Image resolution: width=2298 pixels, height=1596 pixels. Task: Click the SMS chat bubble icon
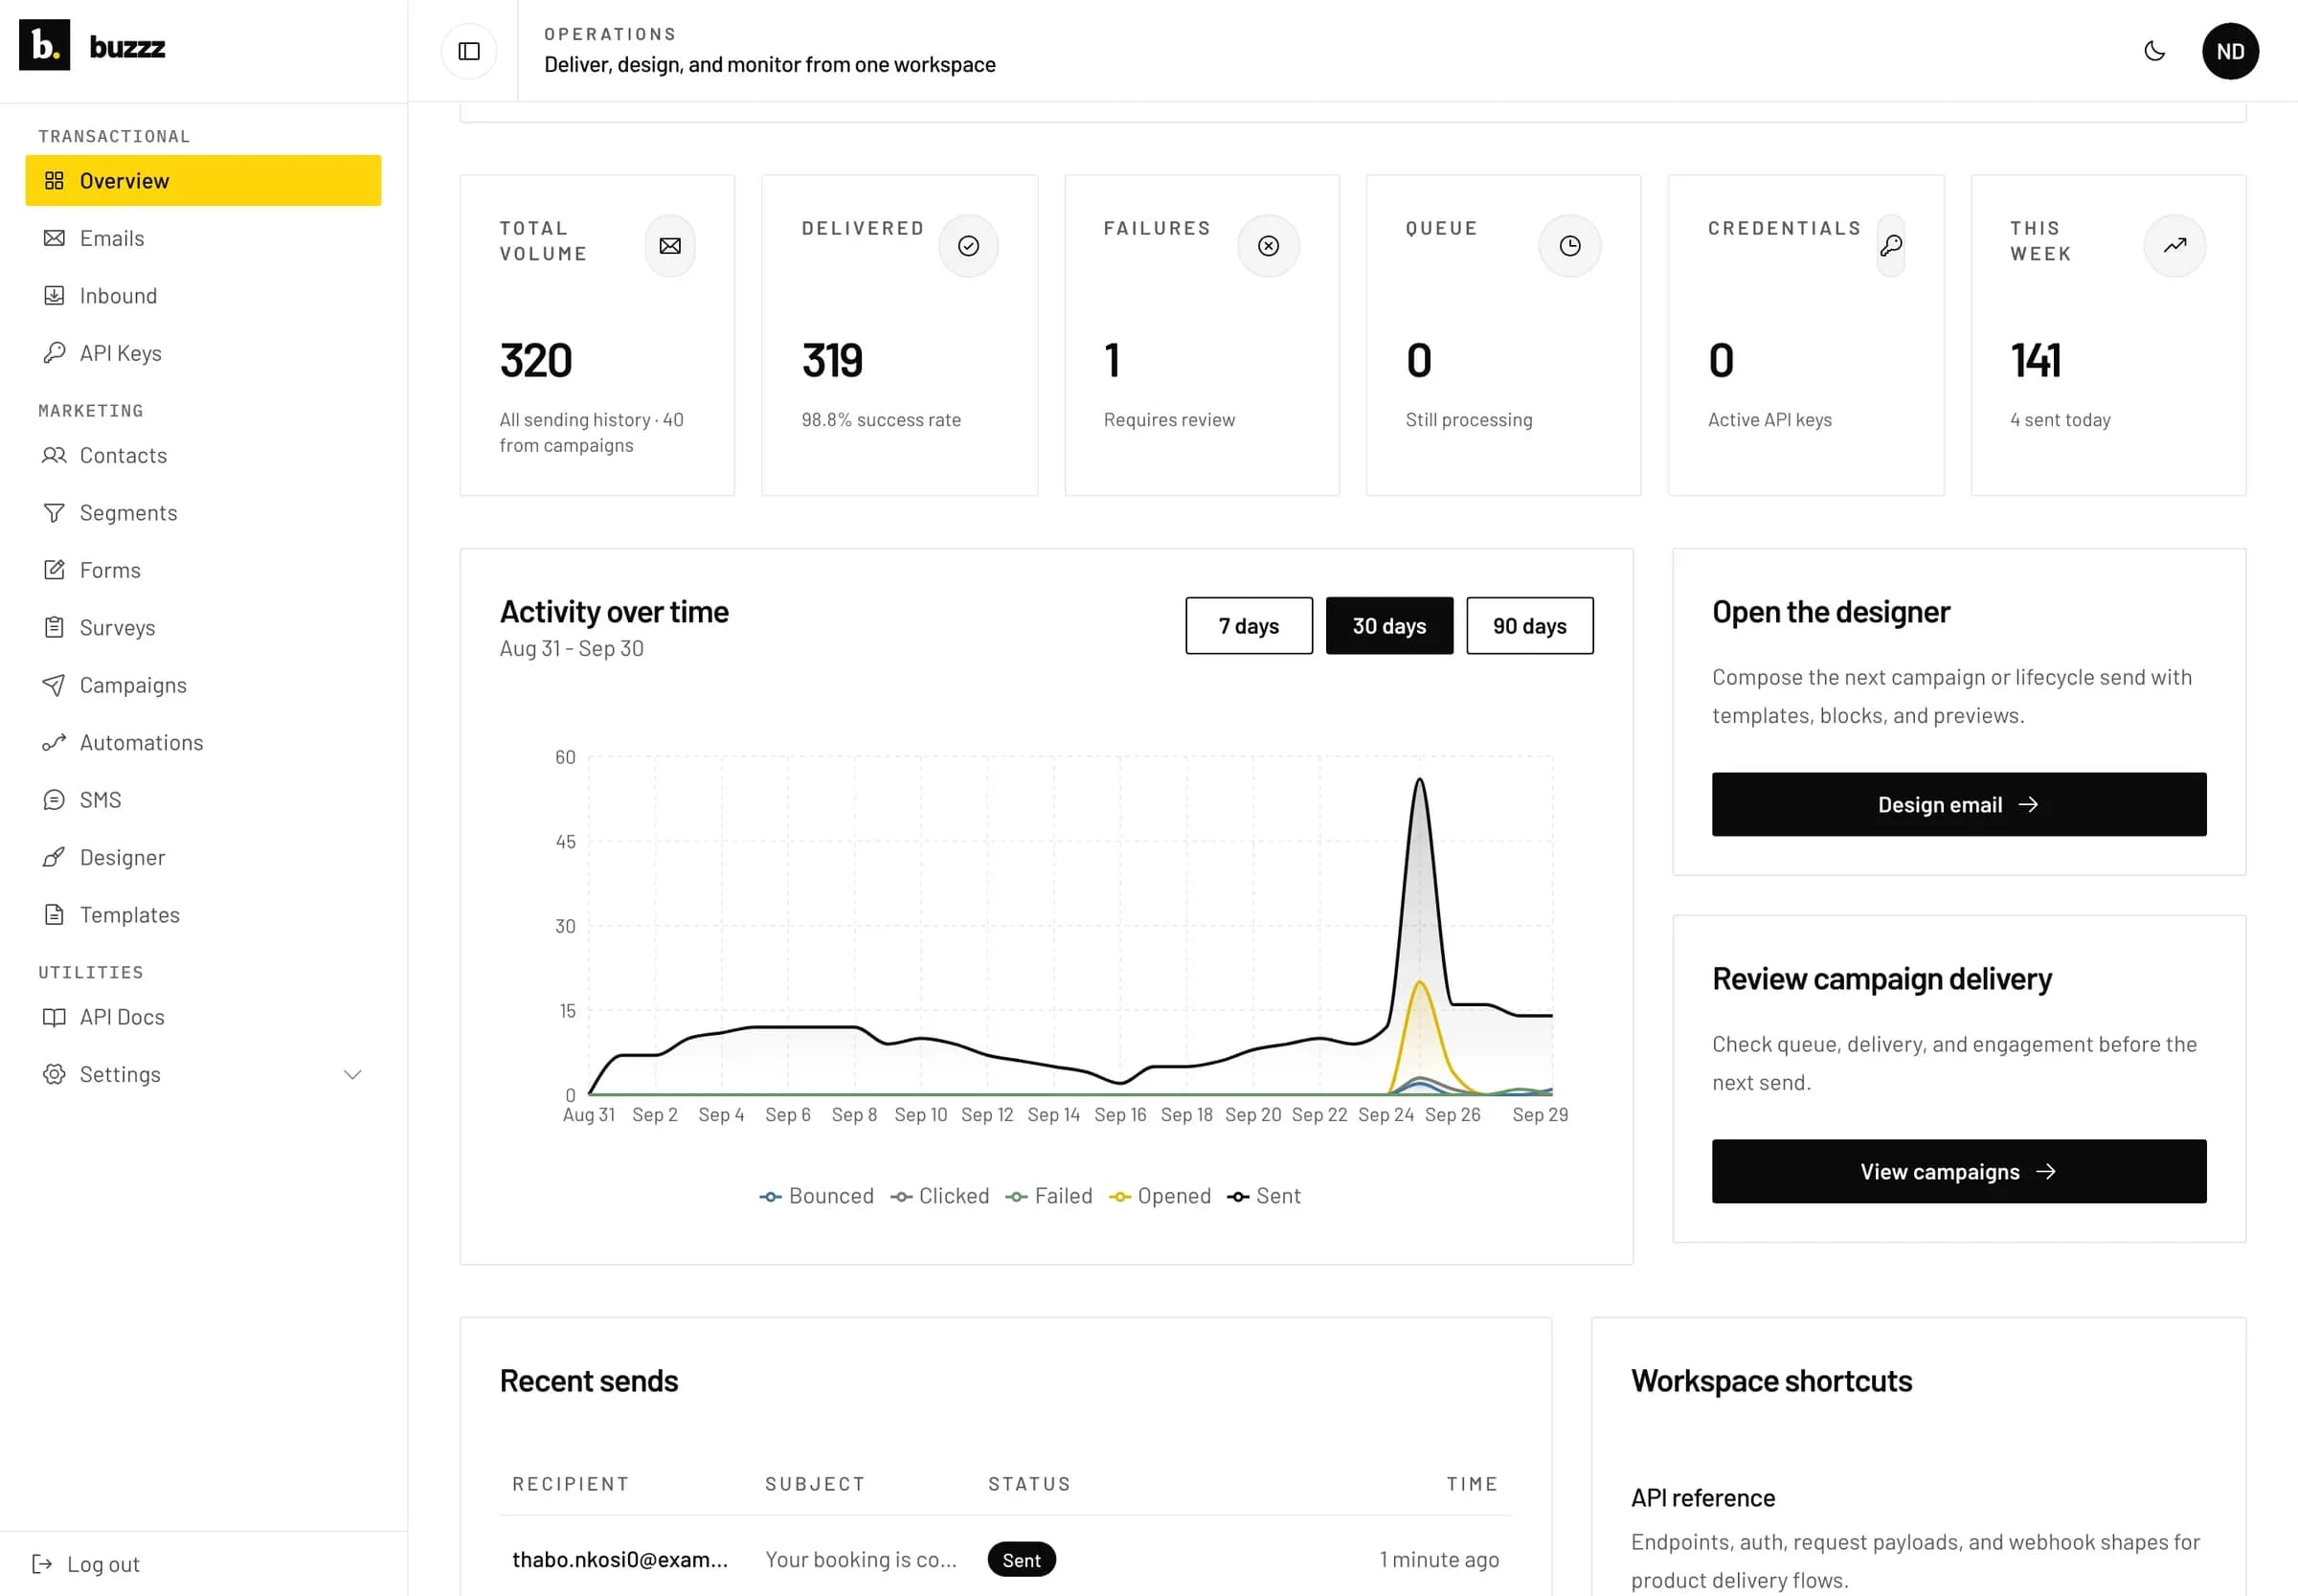[x=54, y=800]
